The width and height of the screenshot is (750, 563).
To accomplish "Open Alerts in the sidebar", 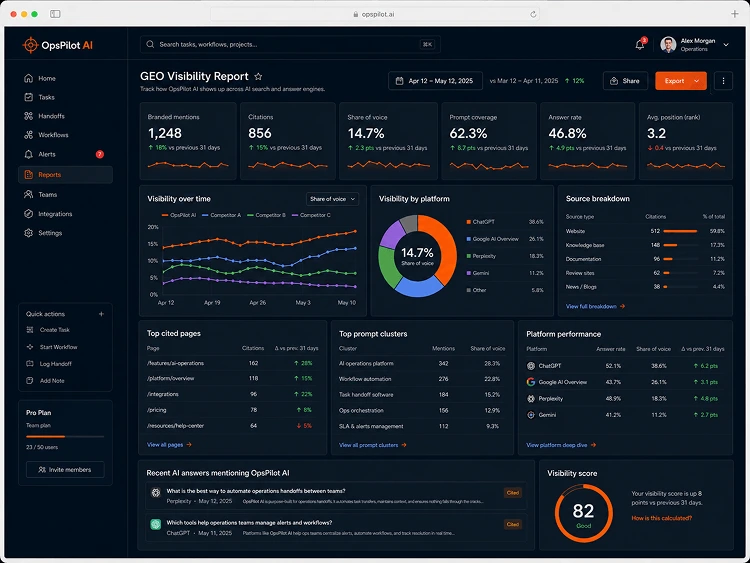I will pyautogui.click(x=66, y=154).
